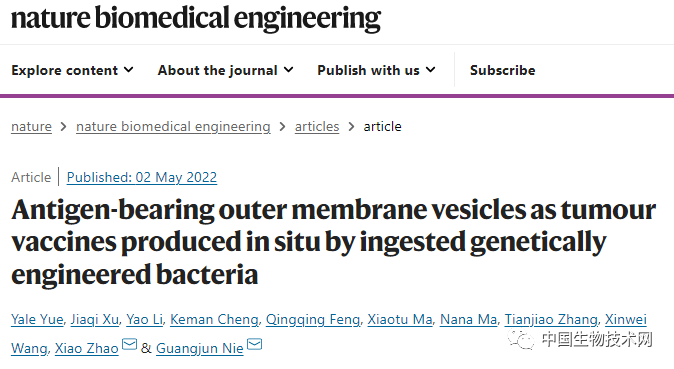Select author Guangjun Nie link
674x369 pixels.
coord(199,348)
